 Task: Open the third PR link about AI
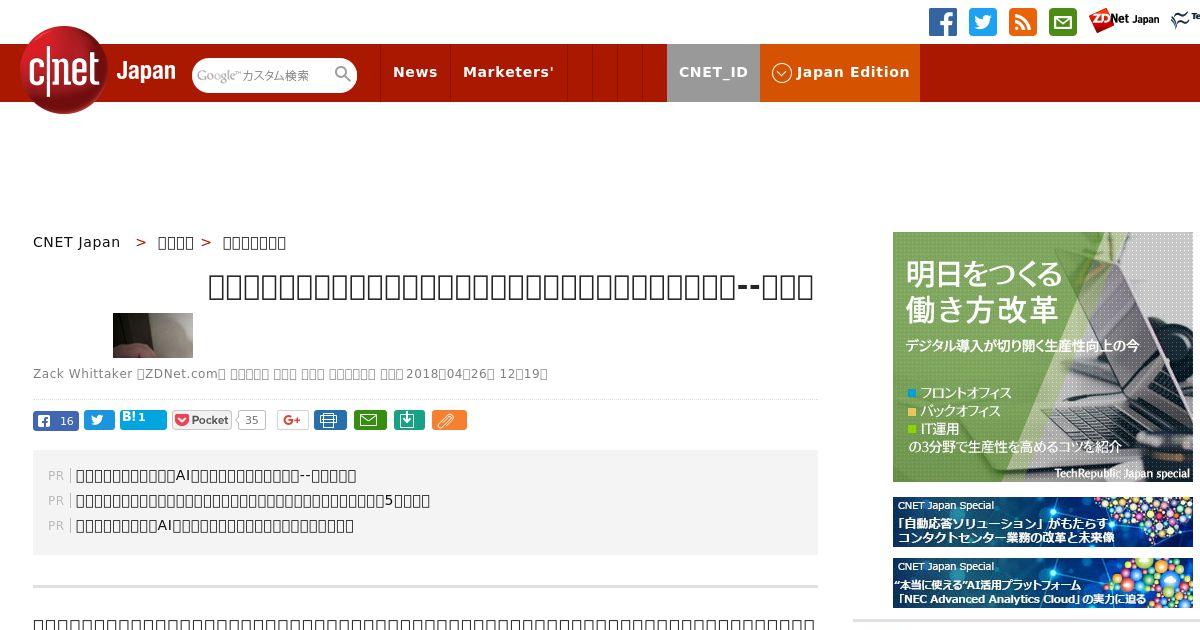[x=215, y=526]
